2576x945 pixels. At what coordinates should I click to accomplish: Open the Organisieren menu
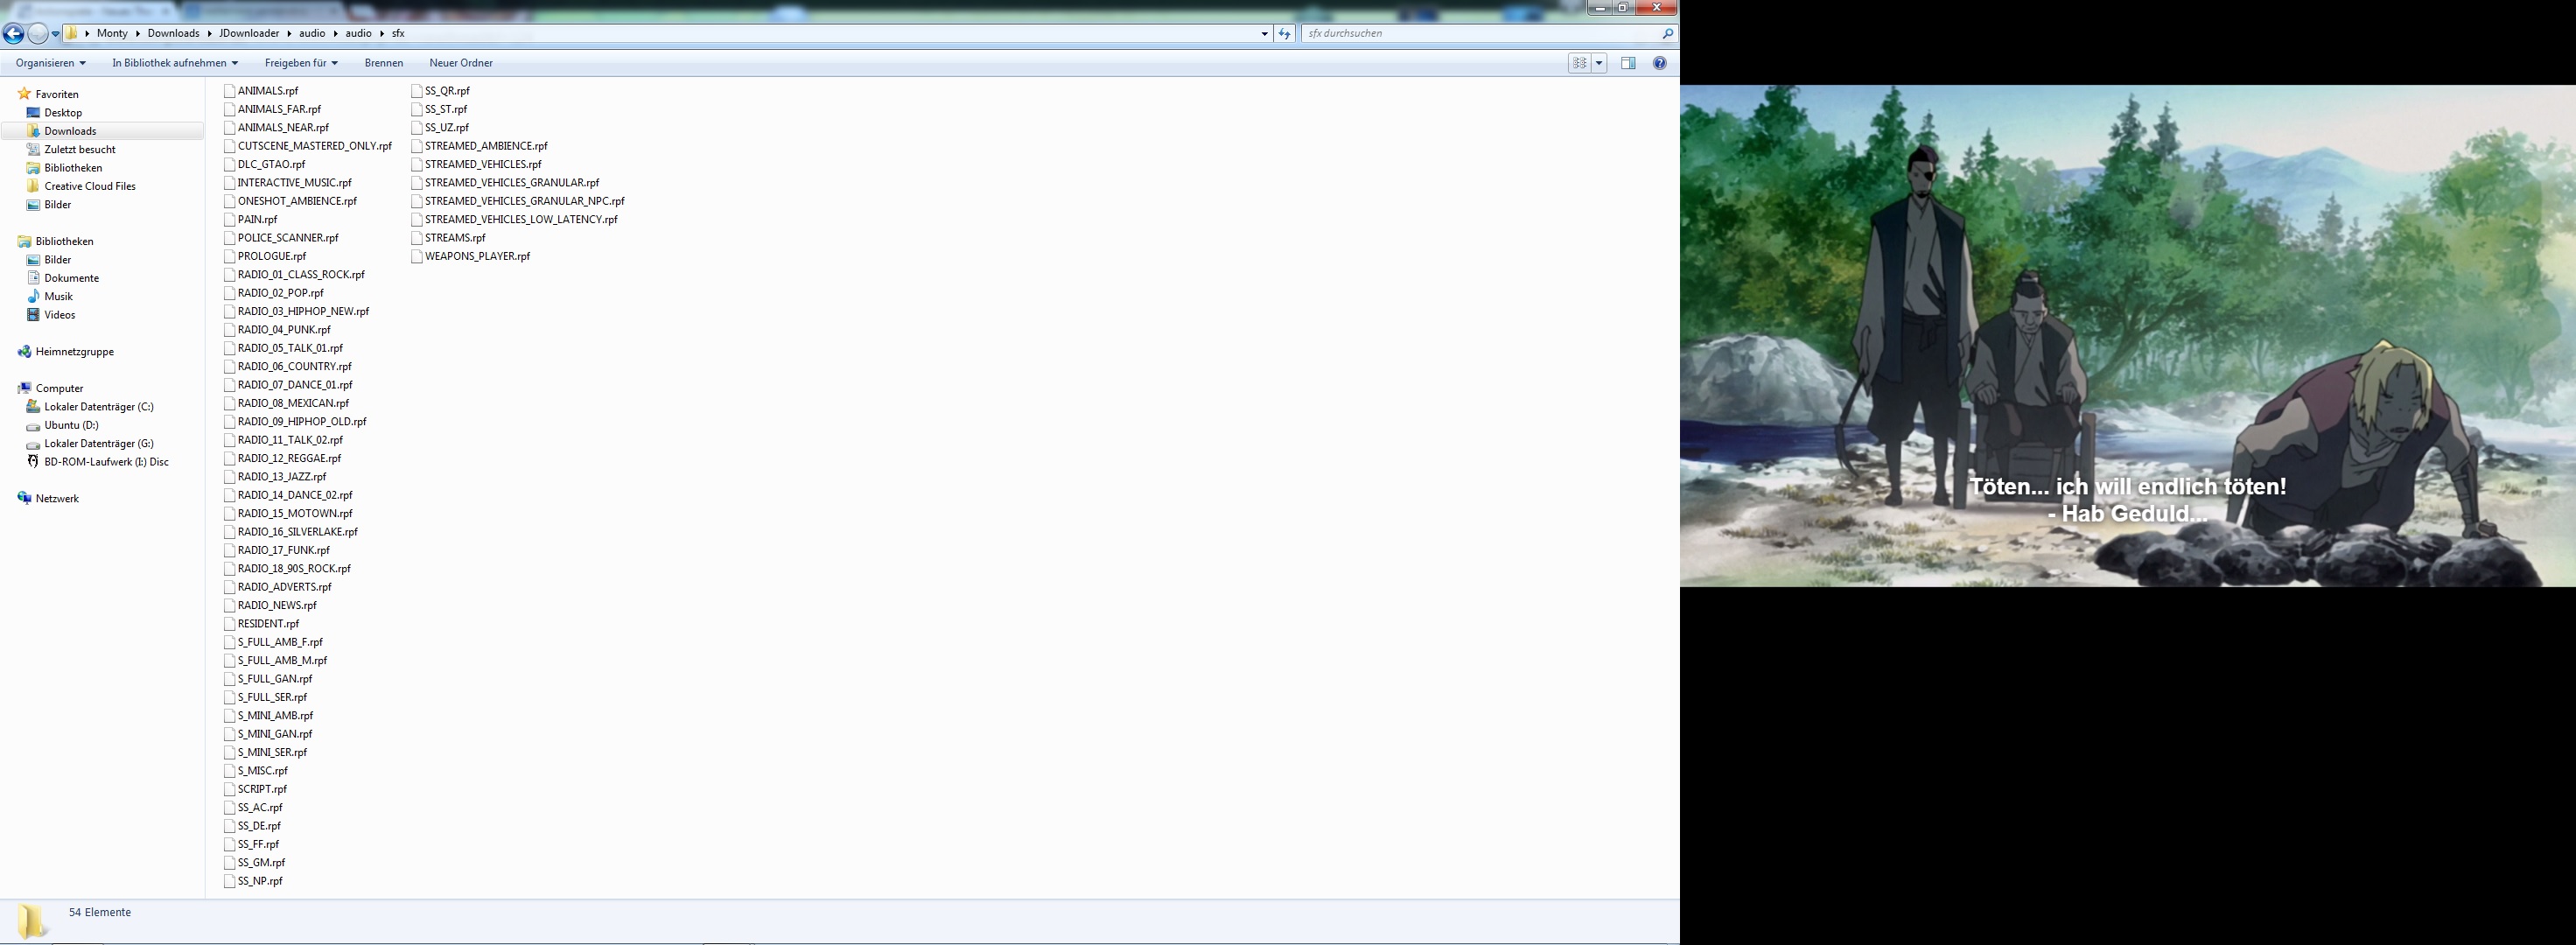(x=50, y=63)
